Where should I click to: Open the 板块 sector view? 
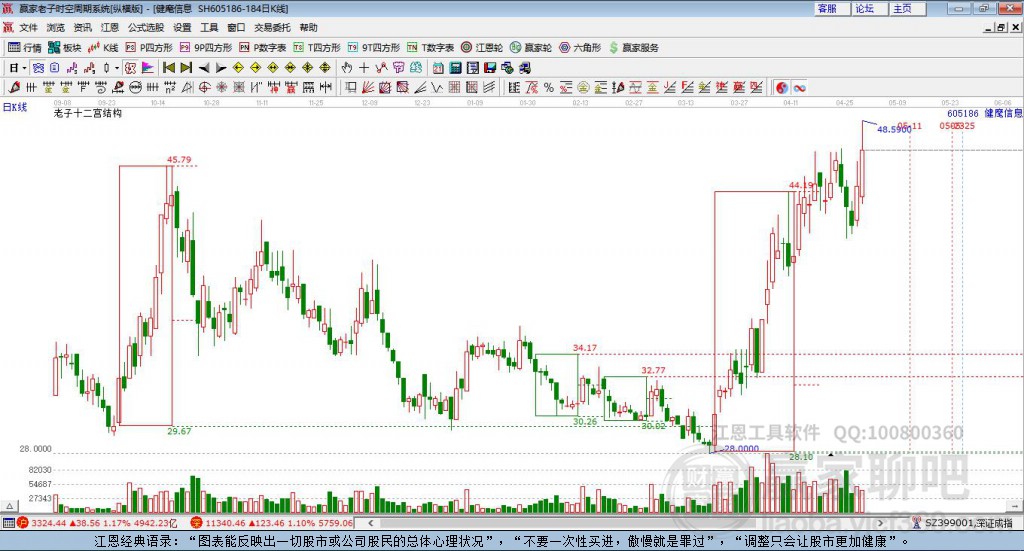click(x=64, y=48)
